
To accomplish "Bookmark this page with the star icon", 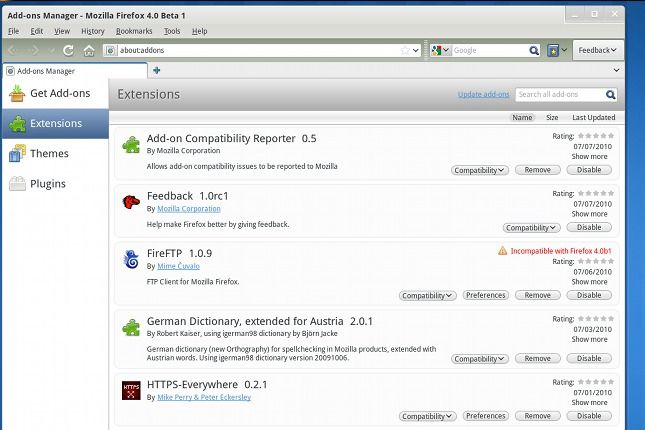I will point(405,50).
